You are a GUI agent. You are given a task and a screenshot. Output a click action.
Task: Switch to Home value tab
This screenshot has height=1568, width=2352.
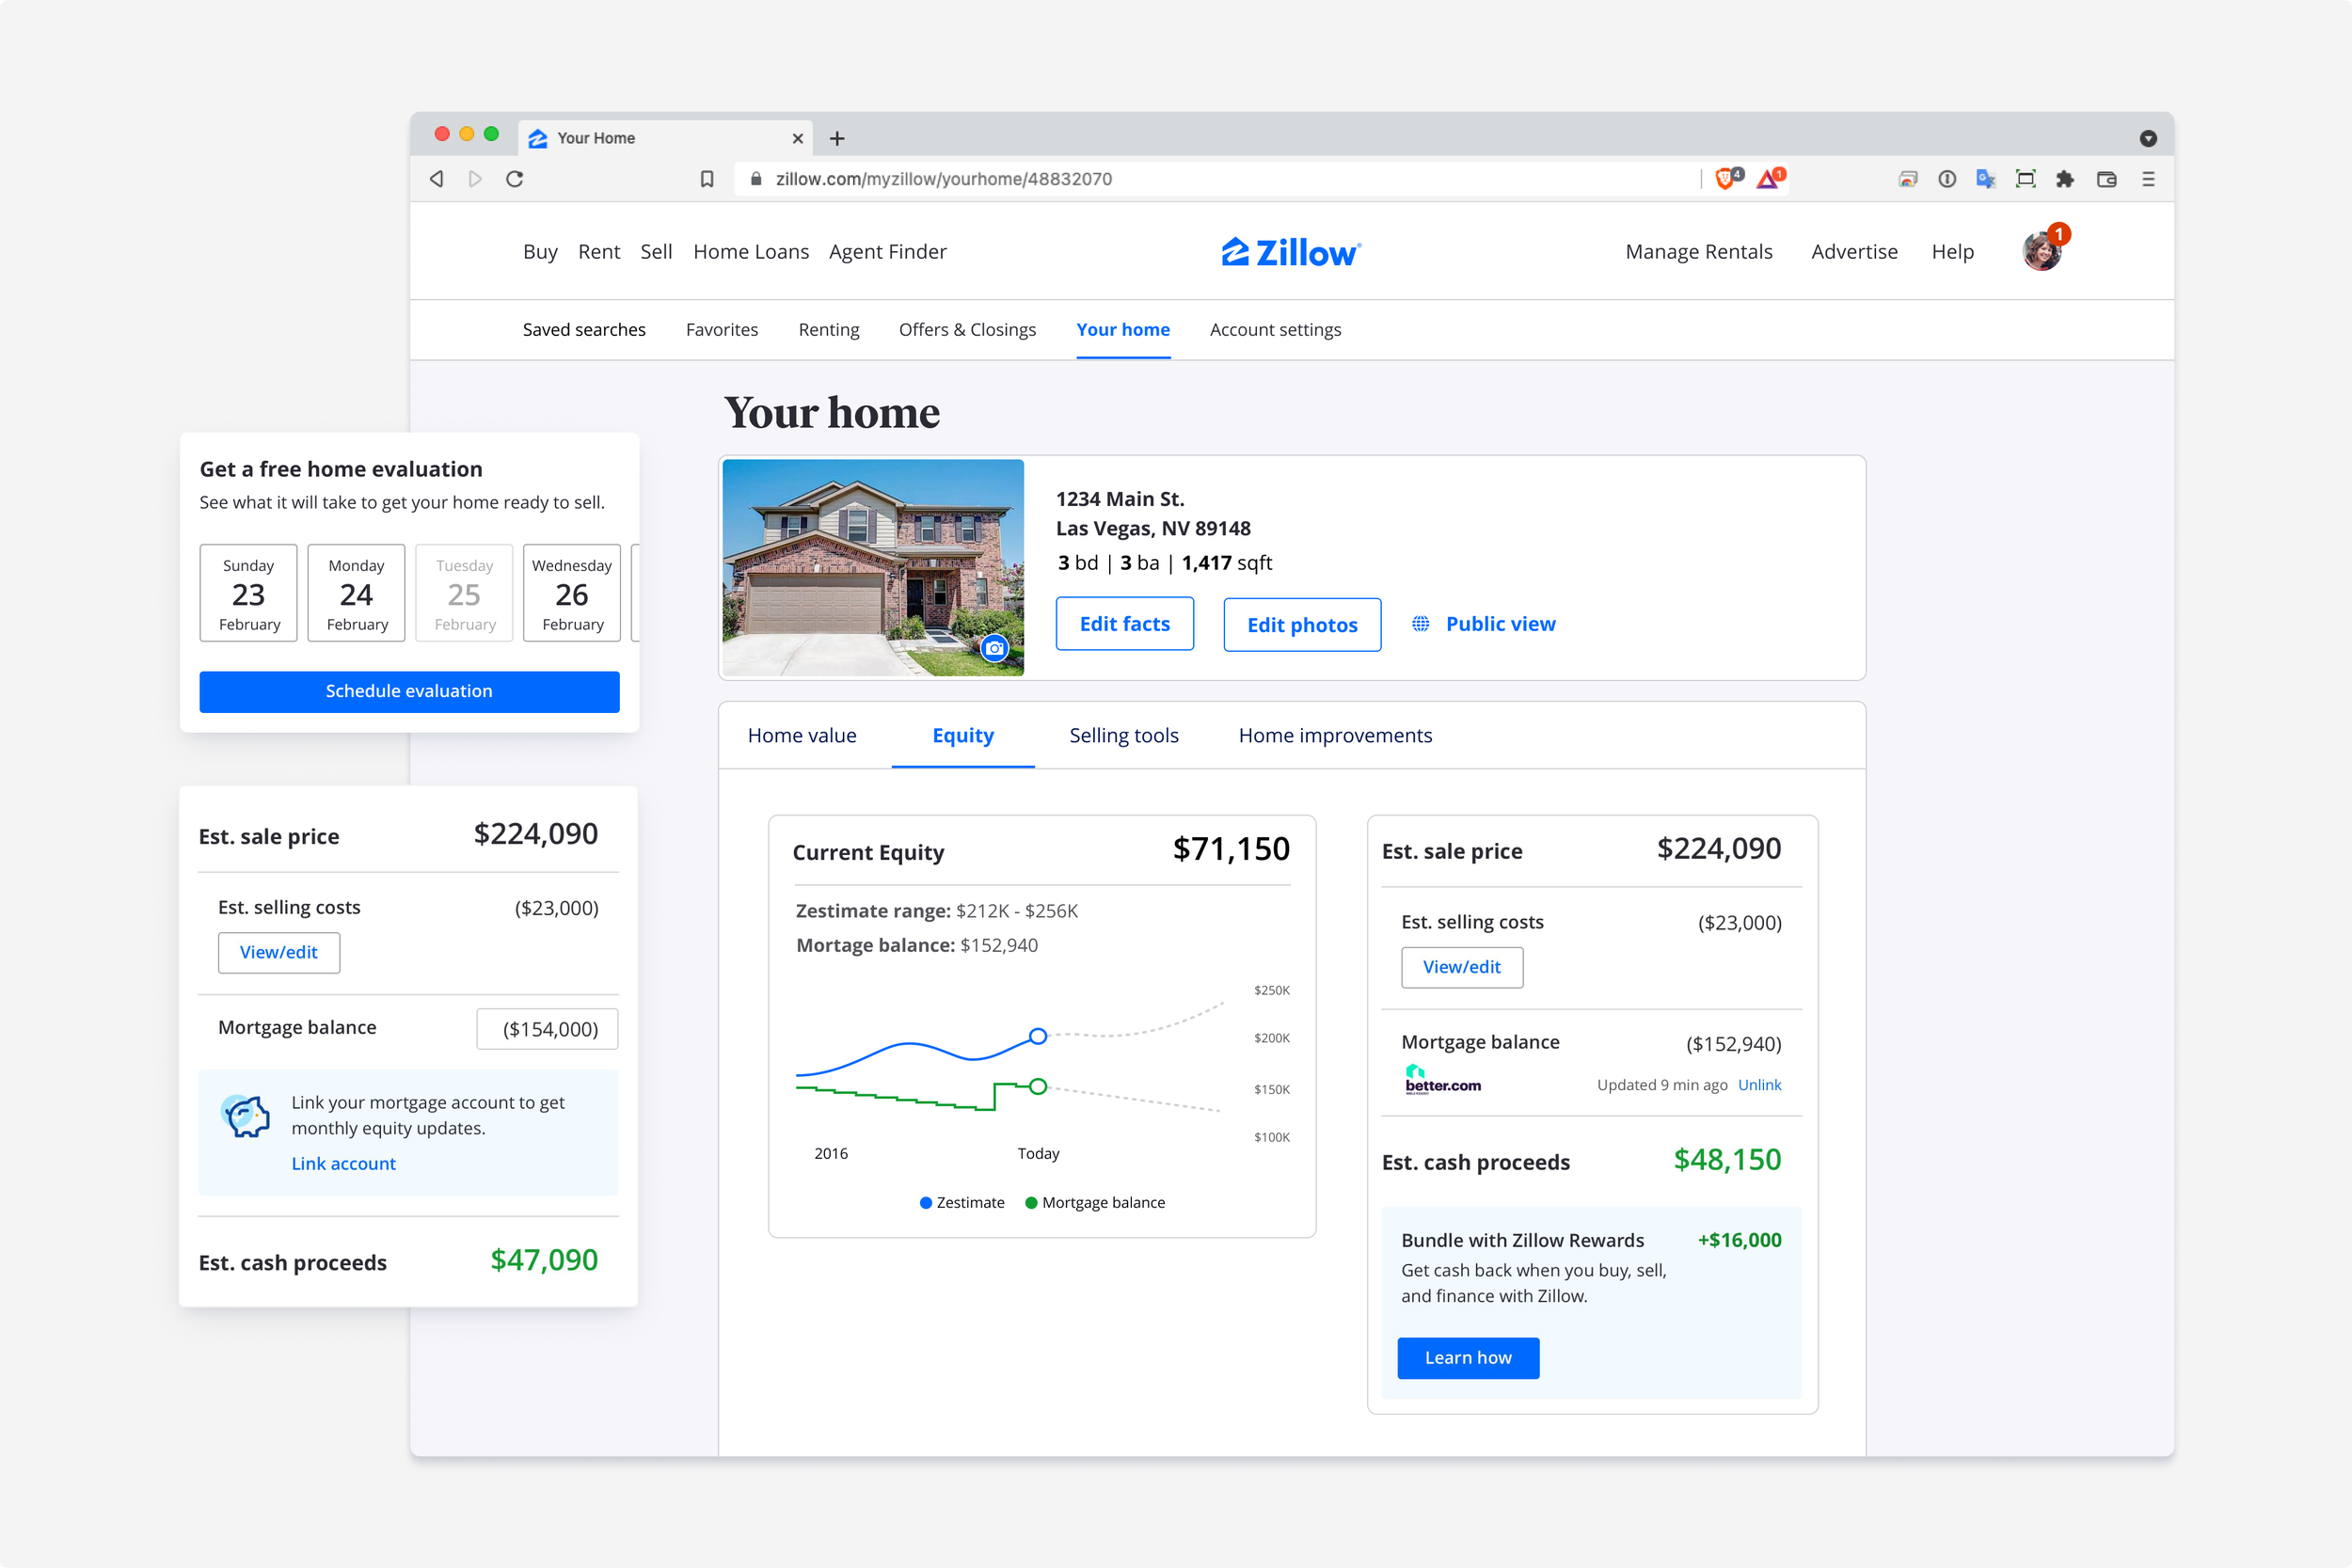802,735
